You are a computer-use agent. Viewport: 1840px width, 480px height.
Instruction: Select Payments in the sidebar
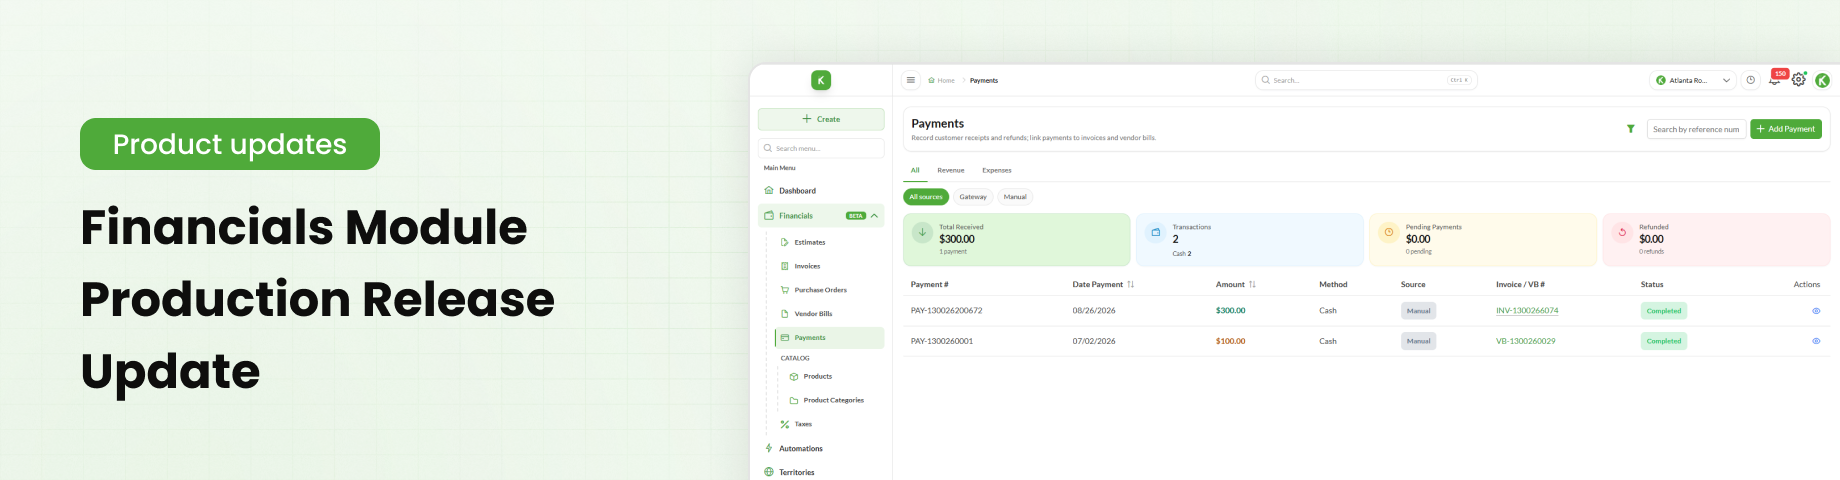(829, 338)
